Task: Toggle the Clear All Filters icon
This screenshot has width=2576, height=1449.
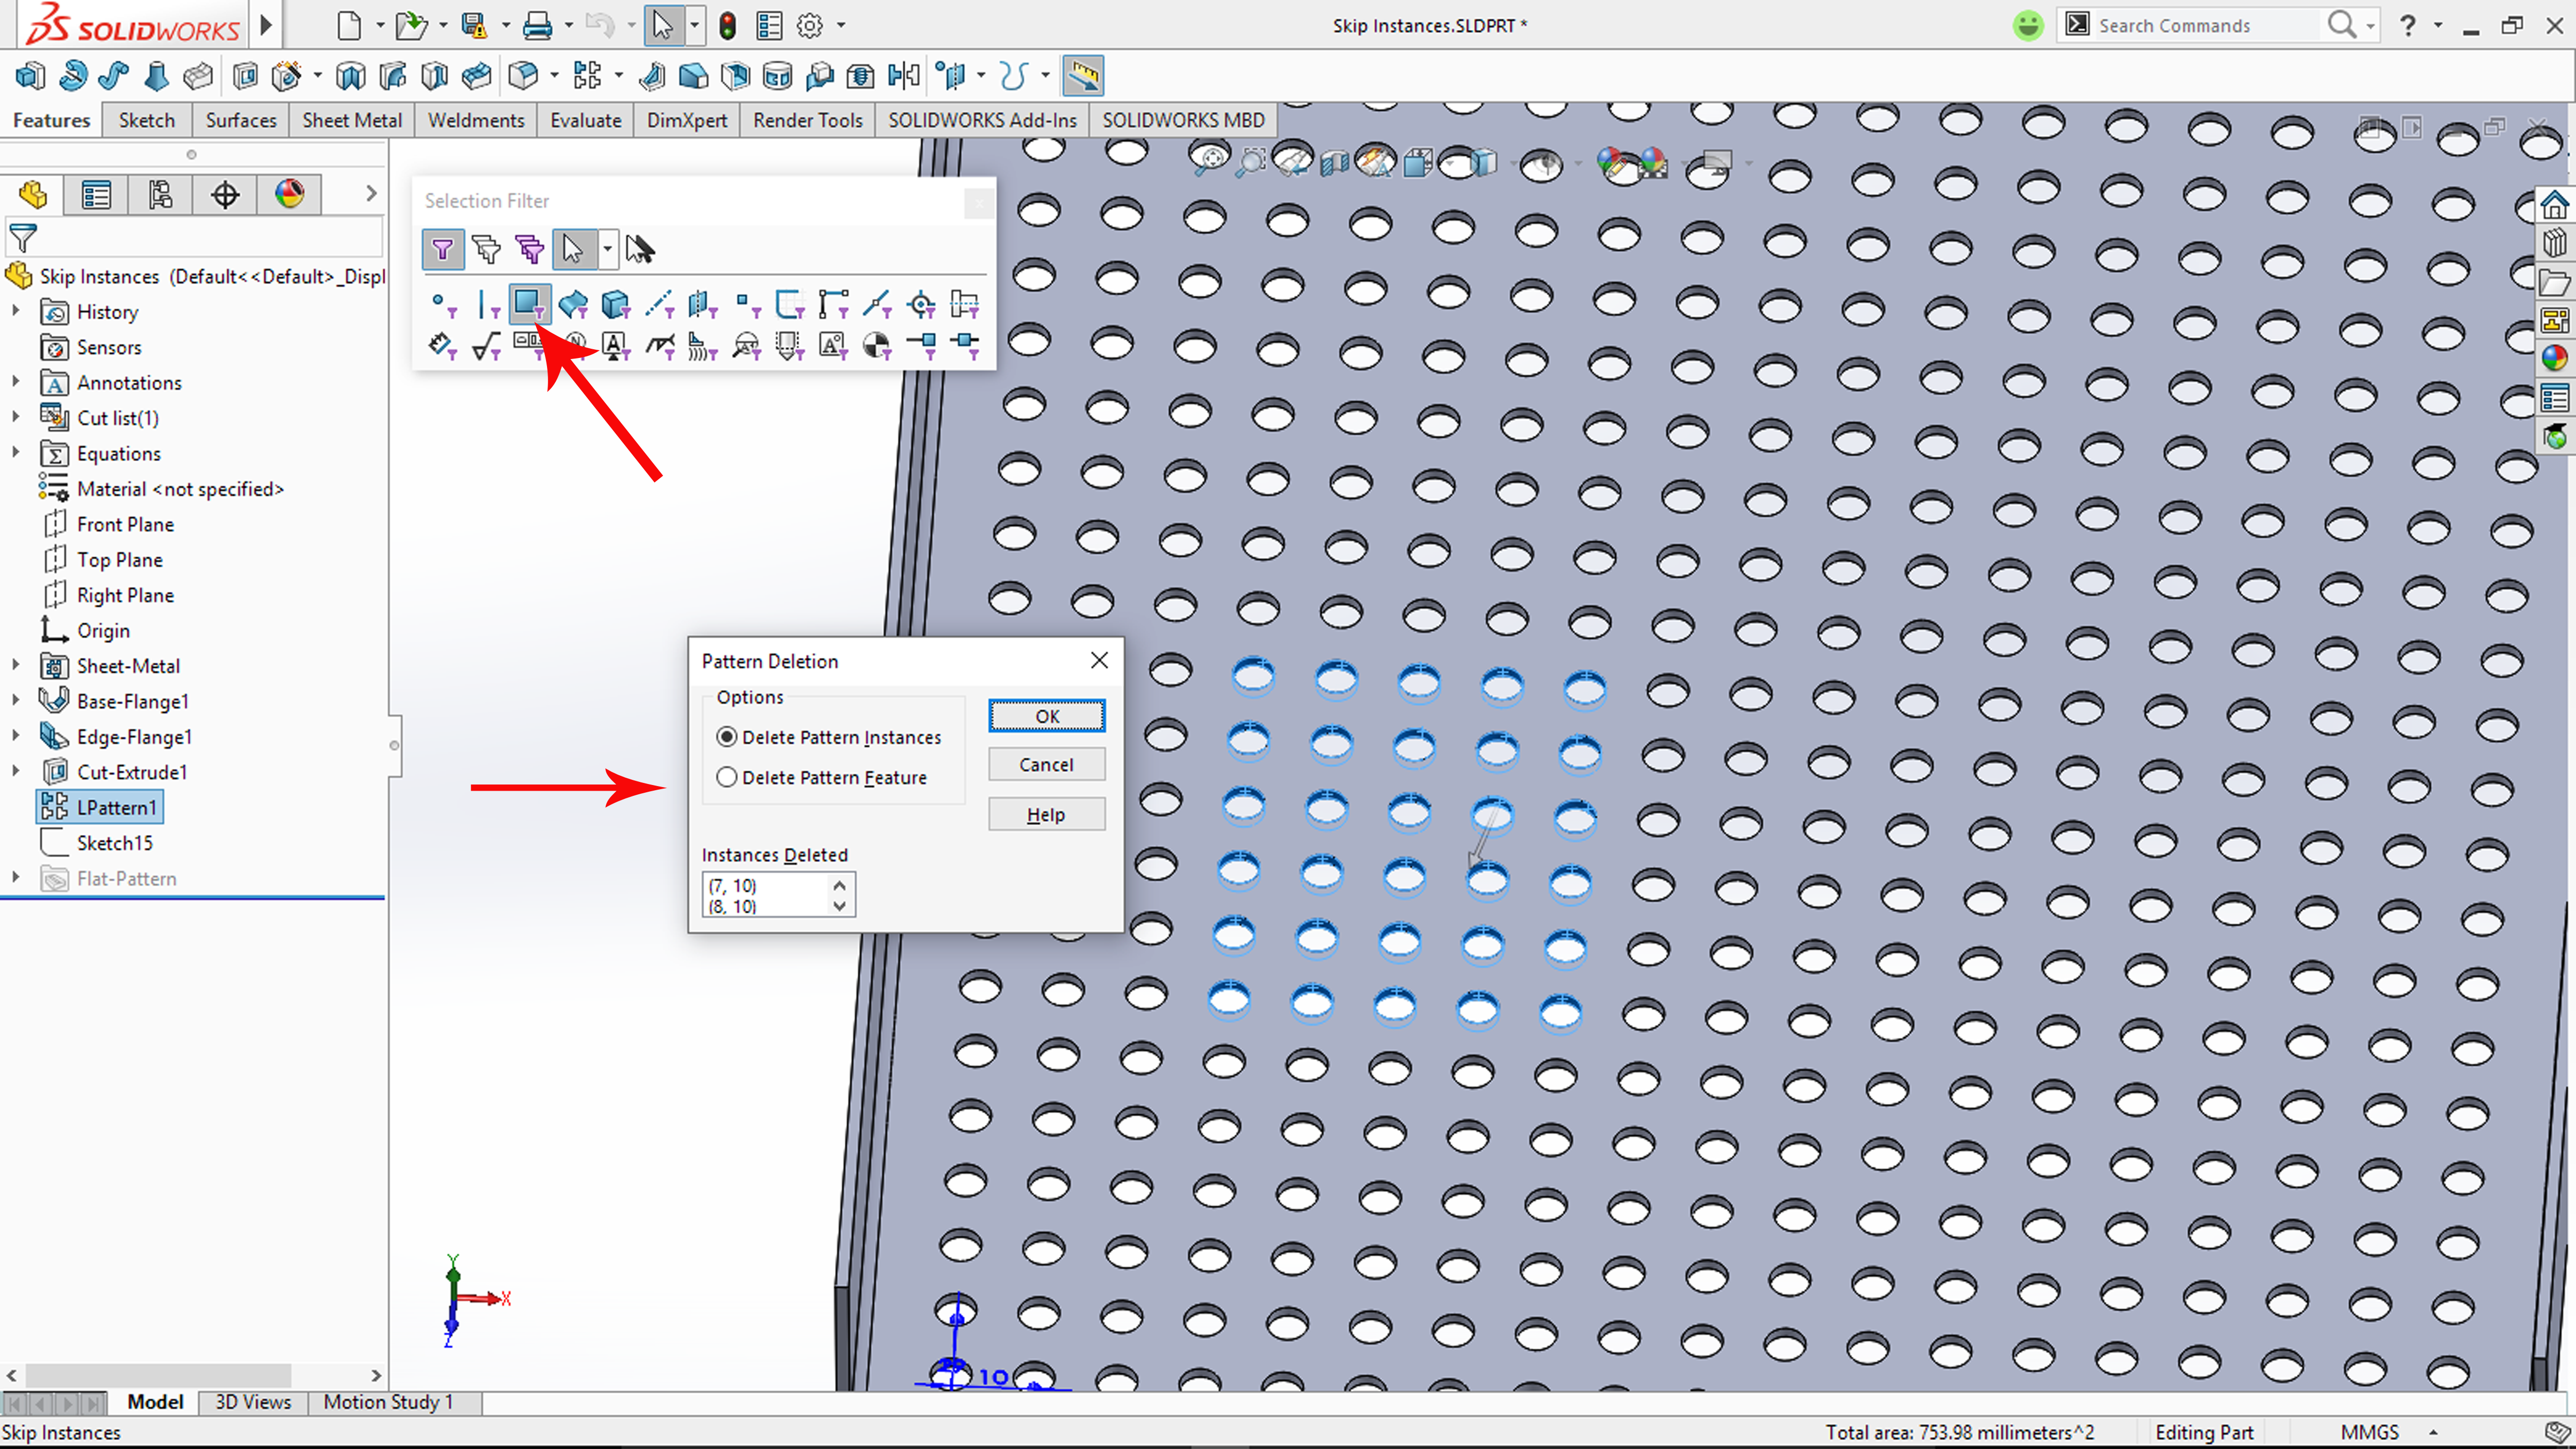Action: coord(486,249)
